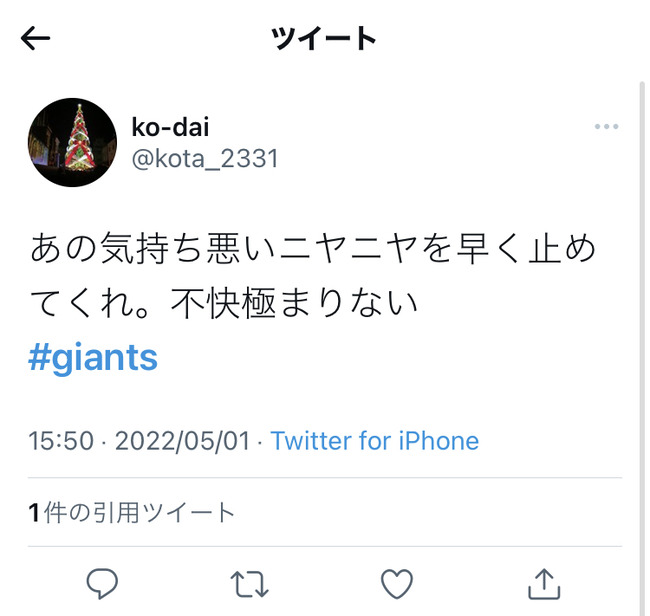Open the ko-dai display name profile
Screen dimensions: 650x616
(170, 127)
